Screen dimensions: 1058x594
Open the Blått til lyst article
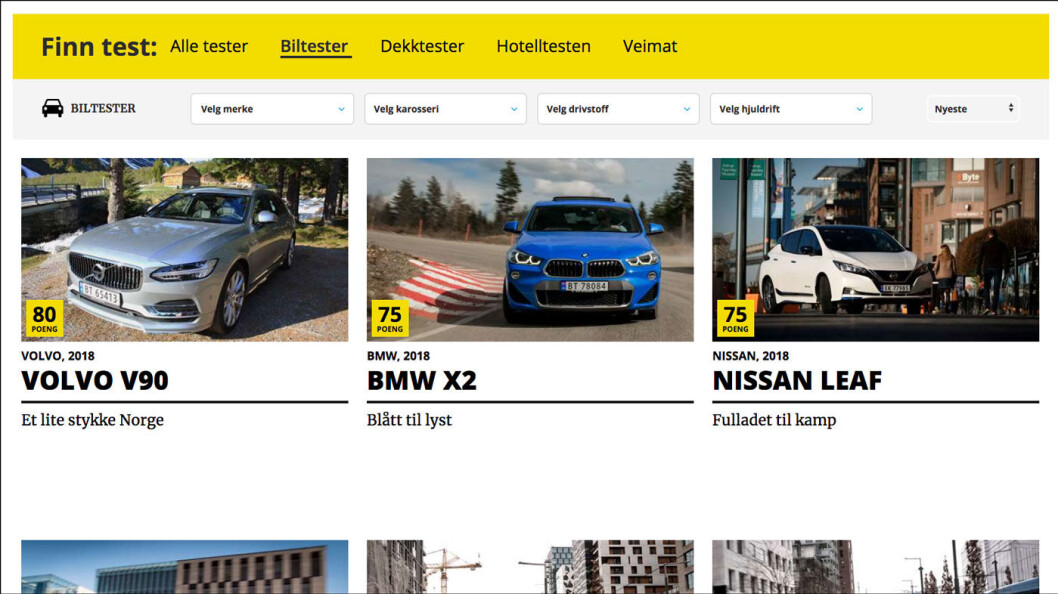click(x=410, y=420)
